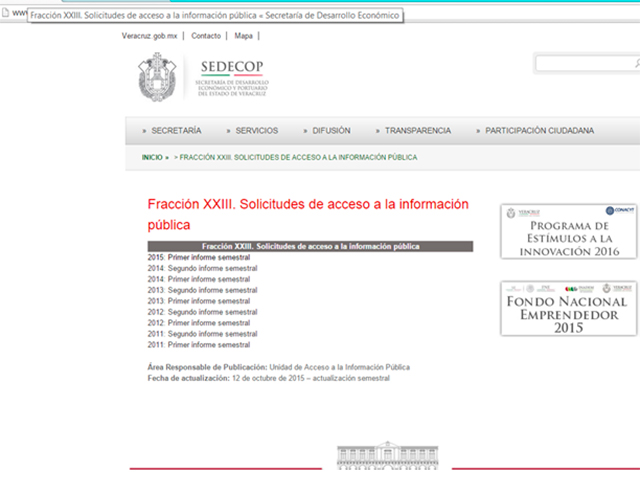Open the Veracruz.gob.mx link
The height and width of the screenshot is (494, 640).
pos(150,36)
